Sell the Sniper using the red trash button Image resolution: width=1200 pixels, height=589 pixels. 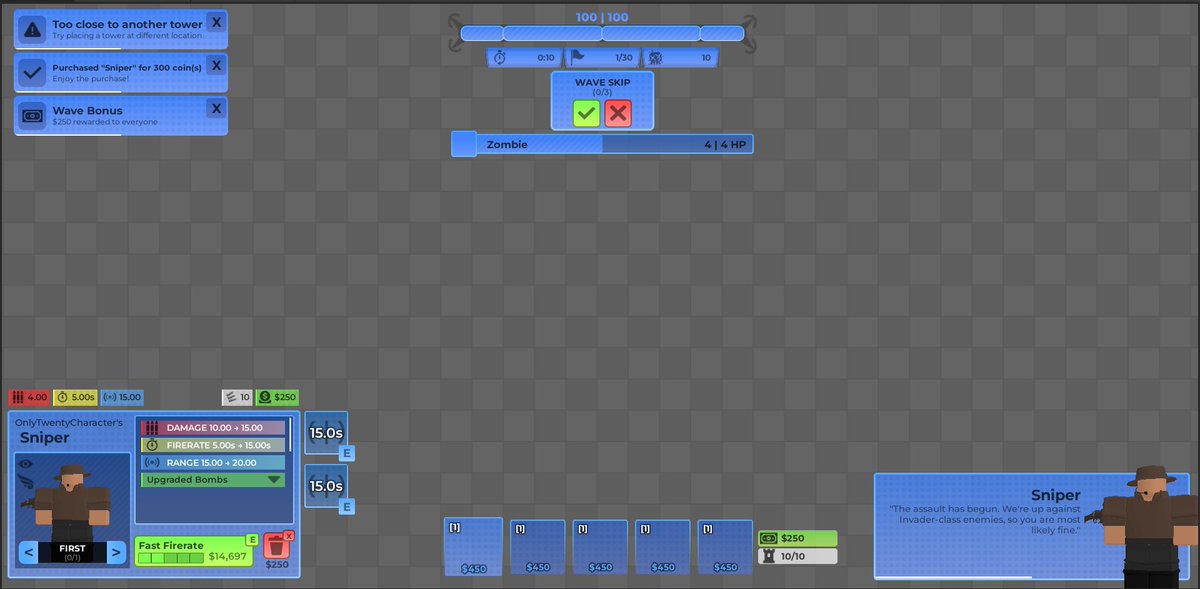pyautogui.click(x=276, y=547)
